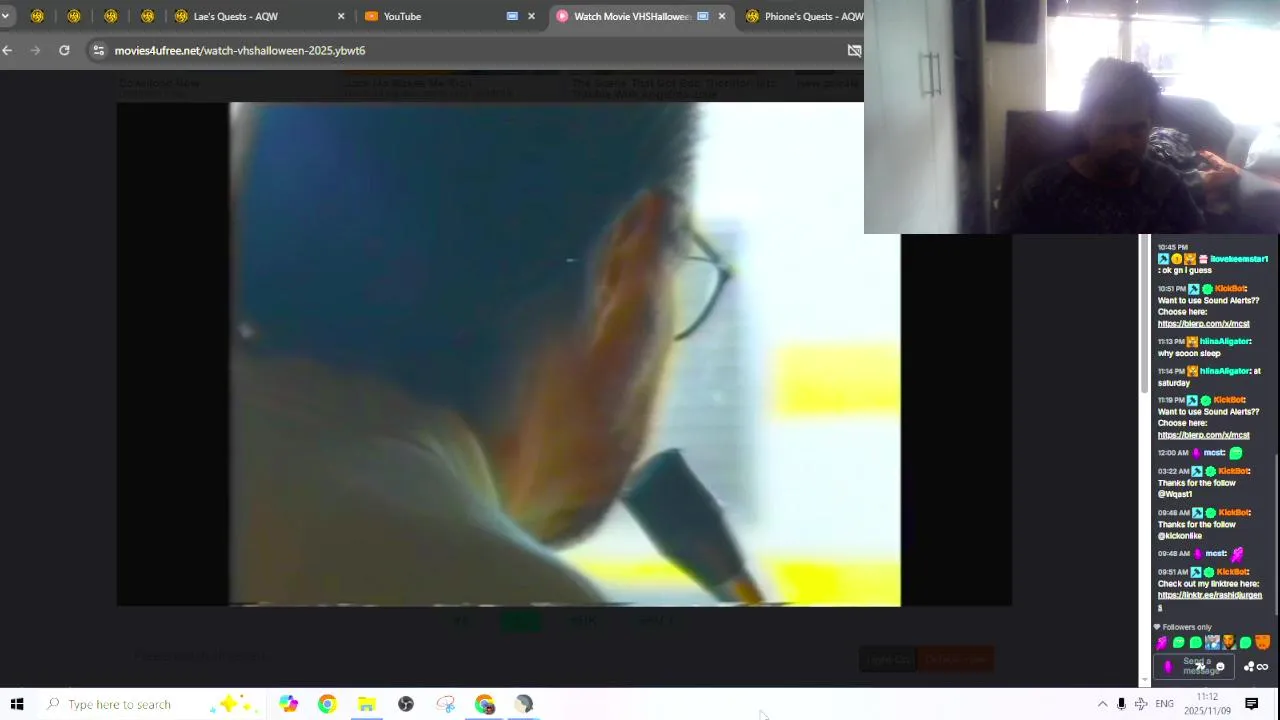This screenshot has height=720, width=1280.
Task: Open the first Google Chrome taskbar icon
Action: pos(327,704)
